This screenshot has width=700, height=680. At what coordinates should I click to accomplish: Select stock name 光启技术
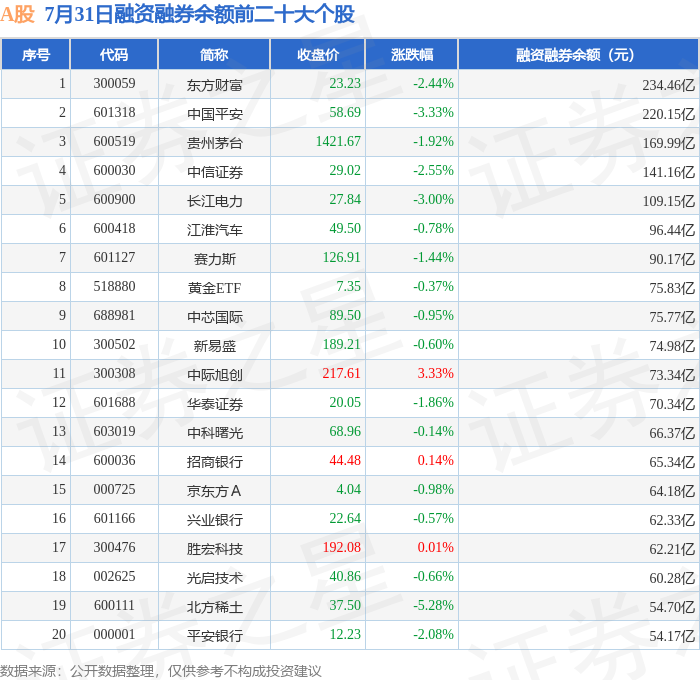pos(215,578)
